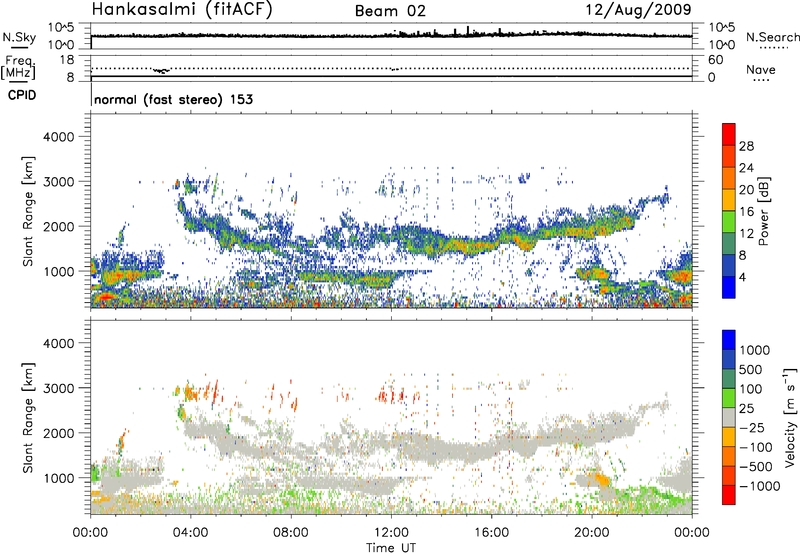Click the "08:00" time axis tick

coord(291,533)
